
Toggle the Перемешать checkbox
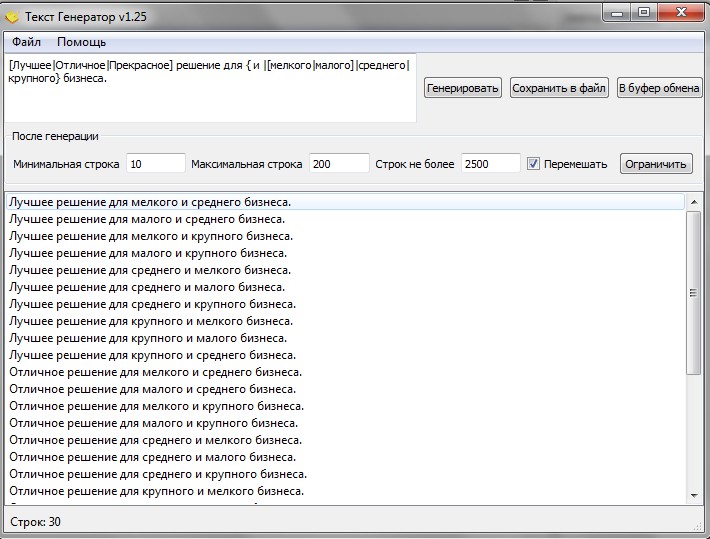point(533,164)
